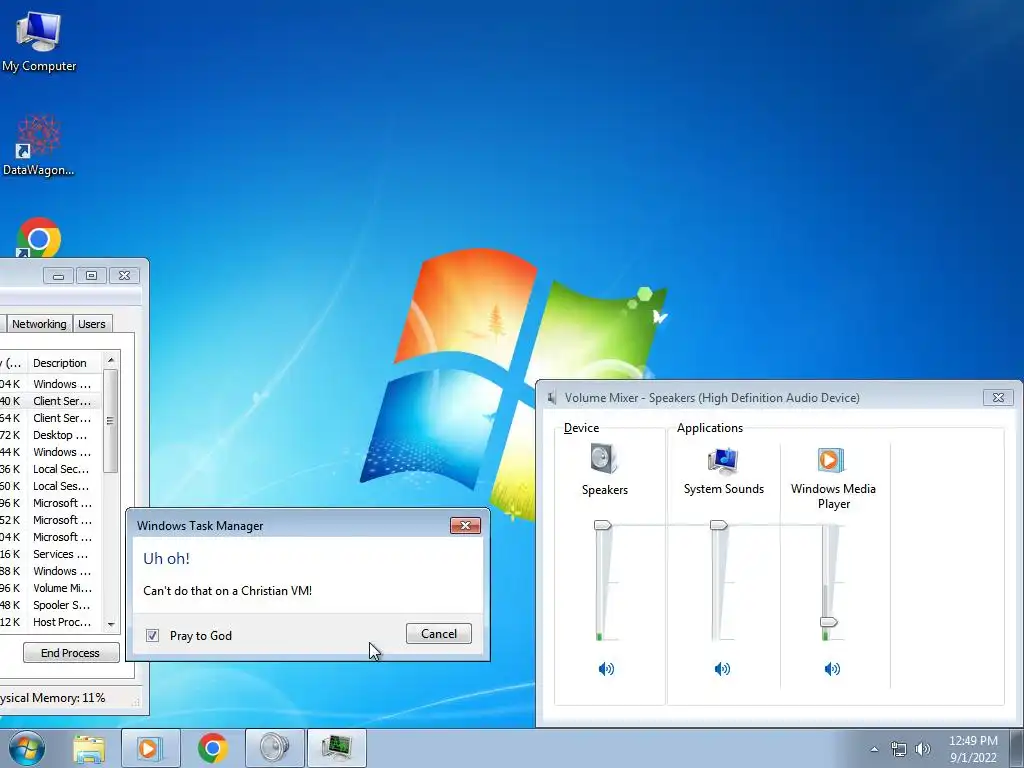Viewport: 1024px width, 768px height.
Task: Mute System Sounds
Action: click(722, 669)
